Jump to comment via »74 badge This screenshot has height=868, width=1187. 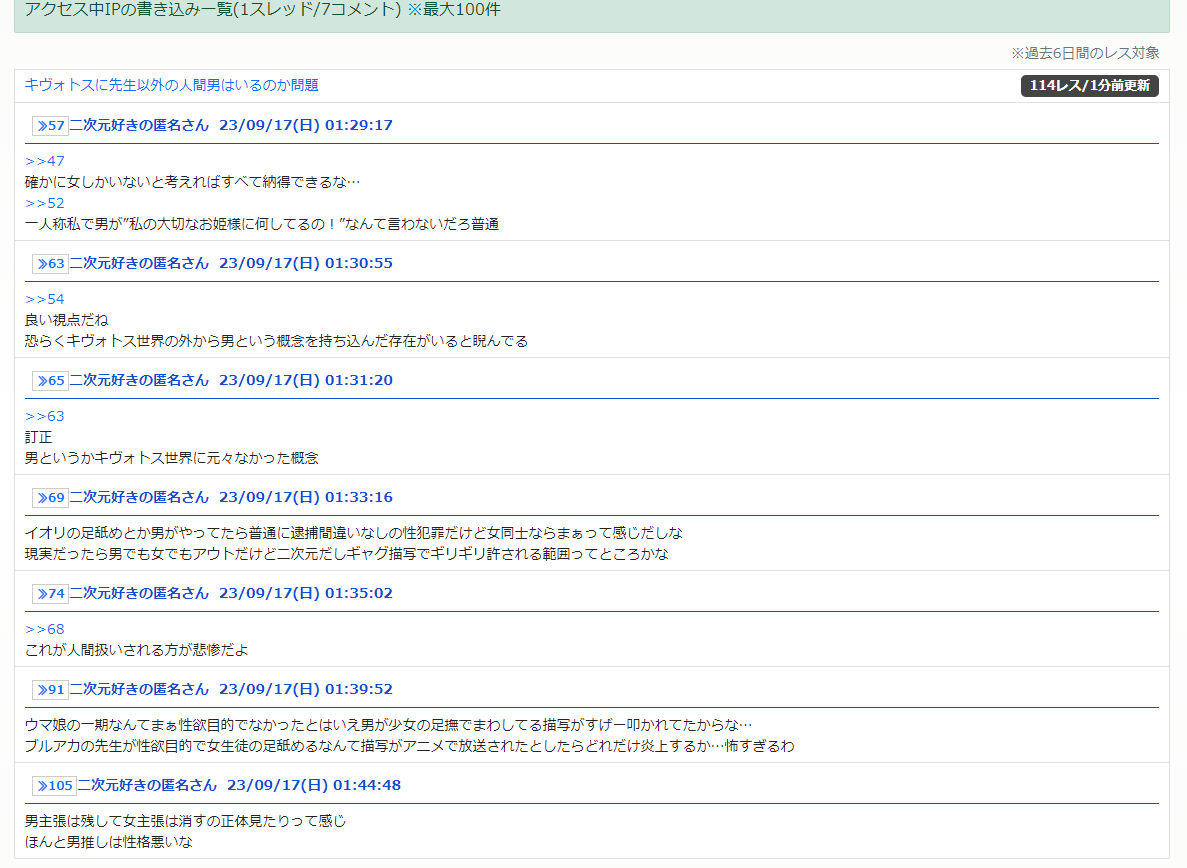[50, 594]
